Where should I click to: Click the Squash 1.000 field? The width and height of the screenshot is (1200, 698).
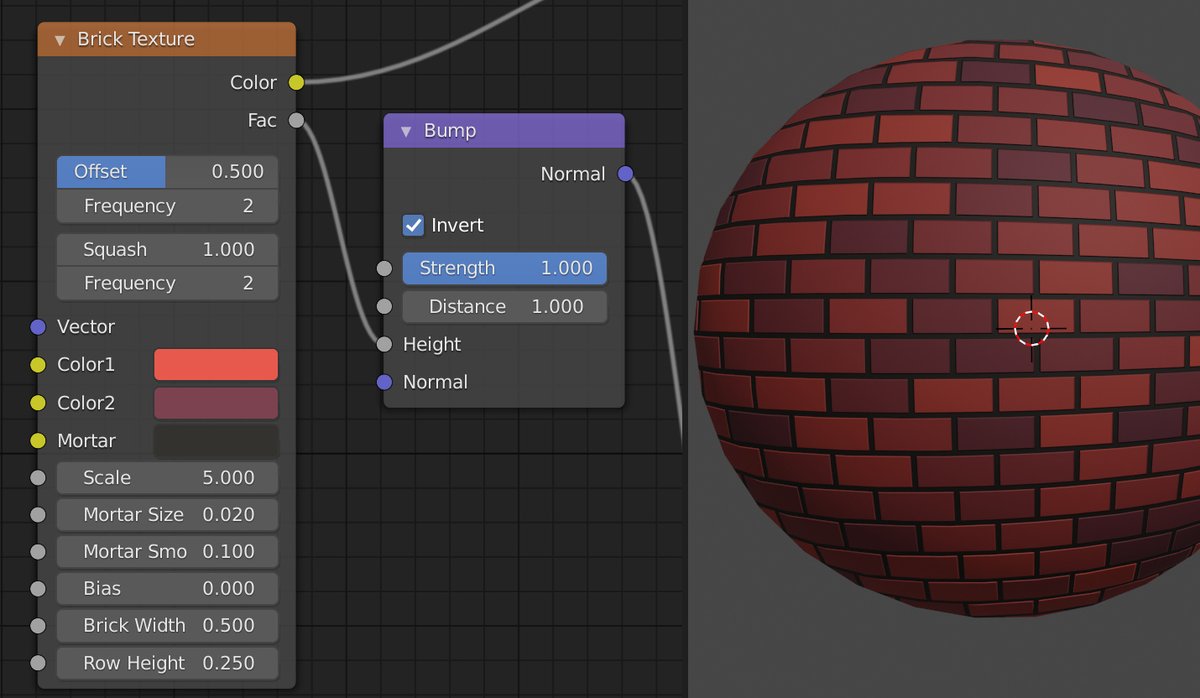pos(167,250)
